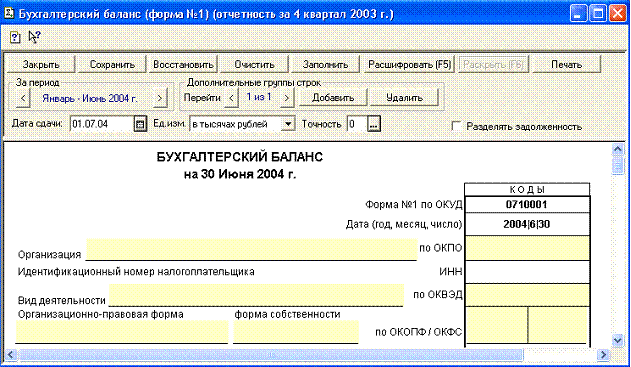
Task: Click the ОКОПФ code cell
Action: (497, 326)
